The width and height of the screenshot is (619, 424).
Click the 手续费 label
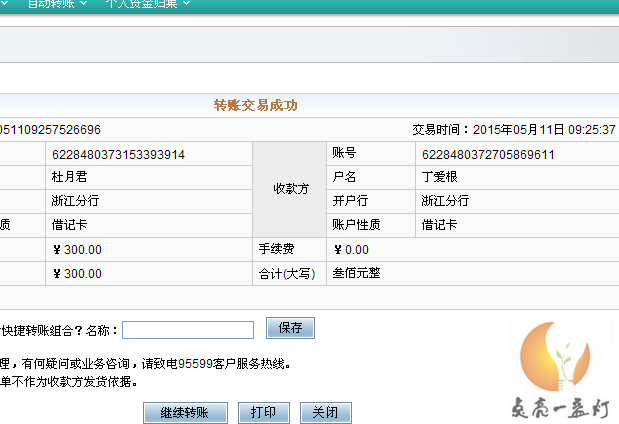click(276, 249)
